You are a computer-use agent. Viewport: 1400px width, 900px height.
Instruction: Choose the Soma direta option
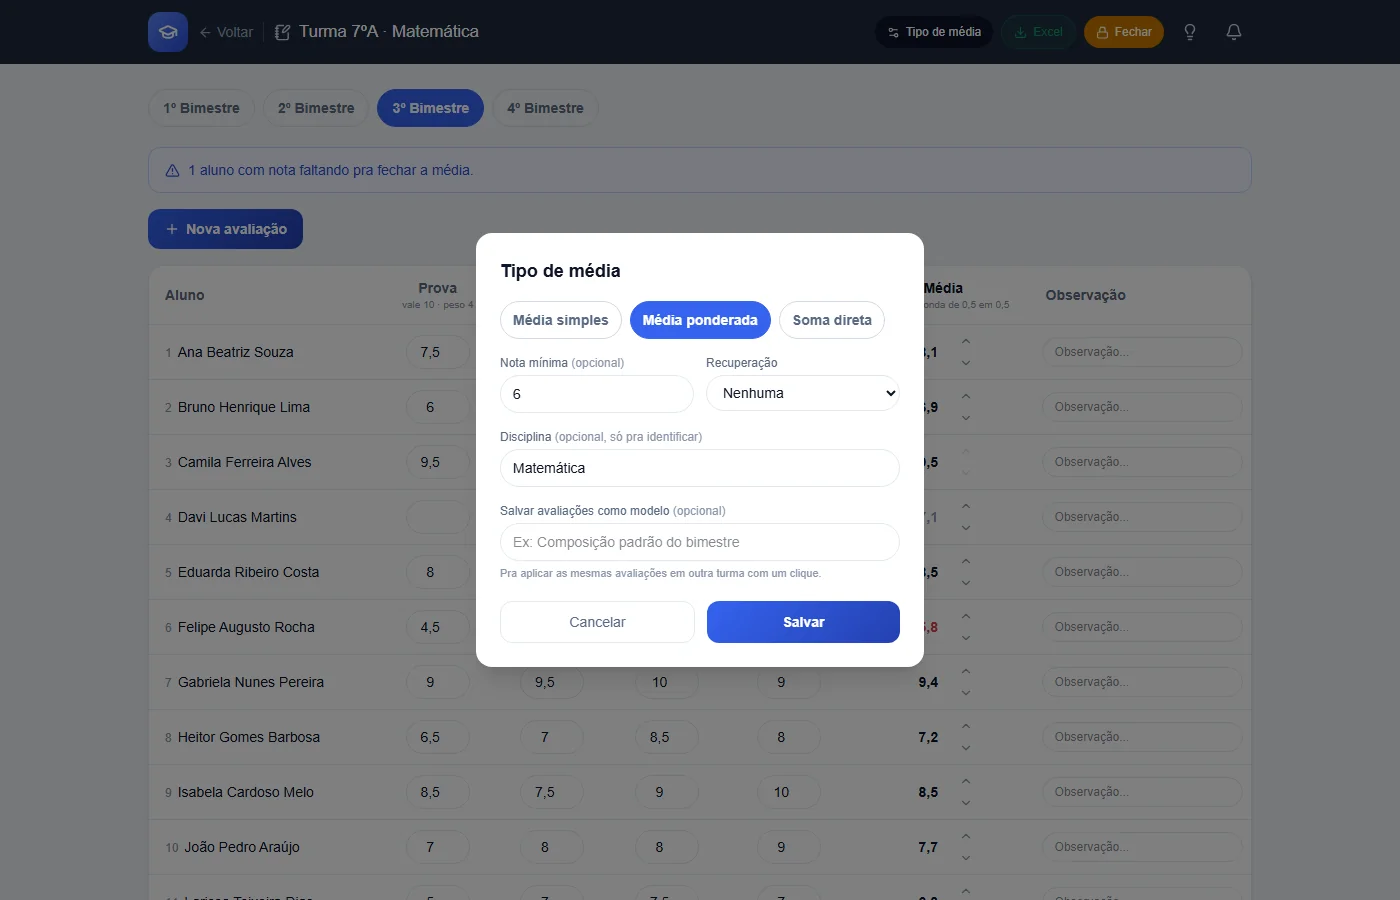pyautogui.click(x=832, y=320)
